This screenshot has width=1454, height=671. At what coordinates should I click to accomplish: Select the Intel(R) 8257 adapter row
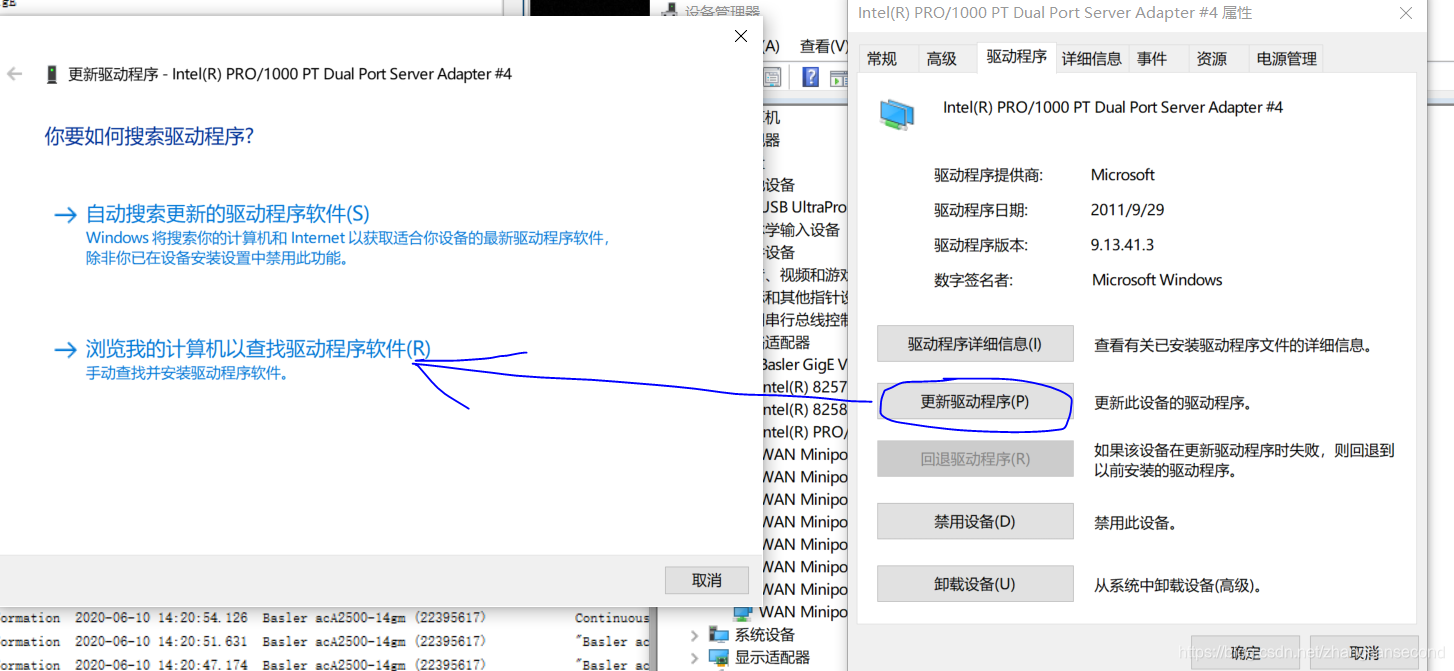coord(804,387)
